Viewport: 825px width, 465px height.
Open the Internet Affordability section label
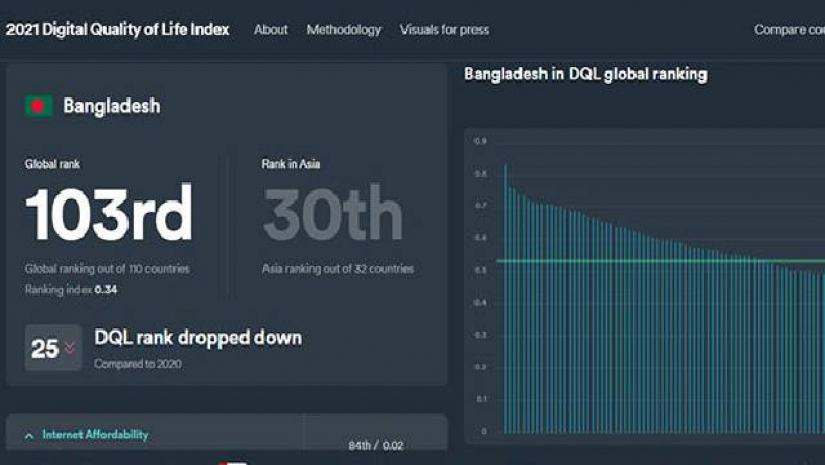pyautogui.click(x=95, y=435)
